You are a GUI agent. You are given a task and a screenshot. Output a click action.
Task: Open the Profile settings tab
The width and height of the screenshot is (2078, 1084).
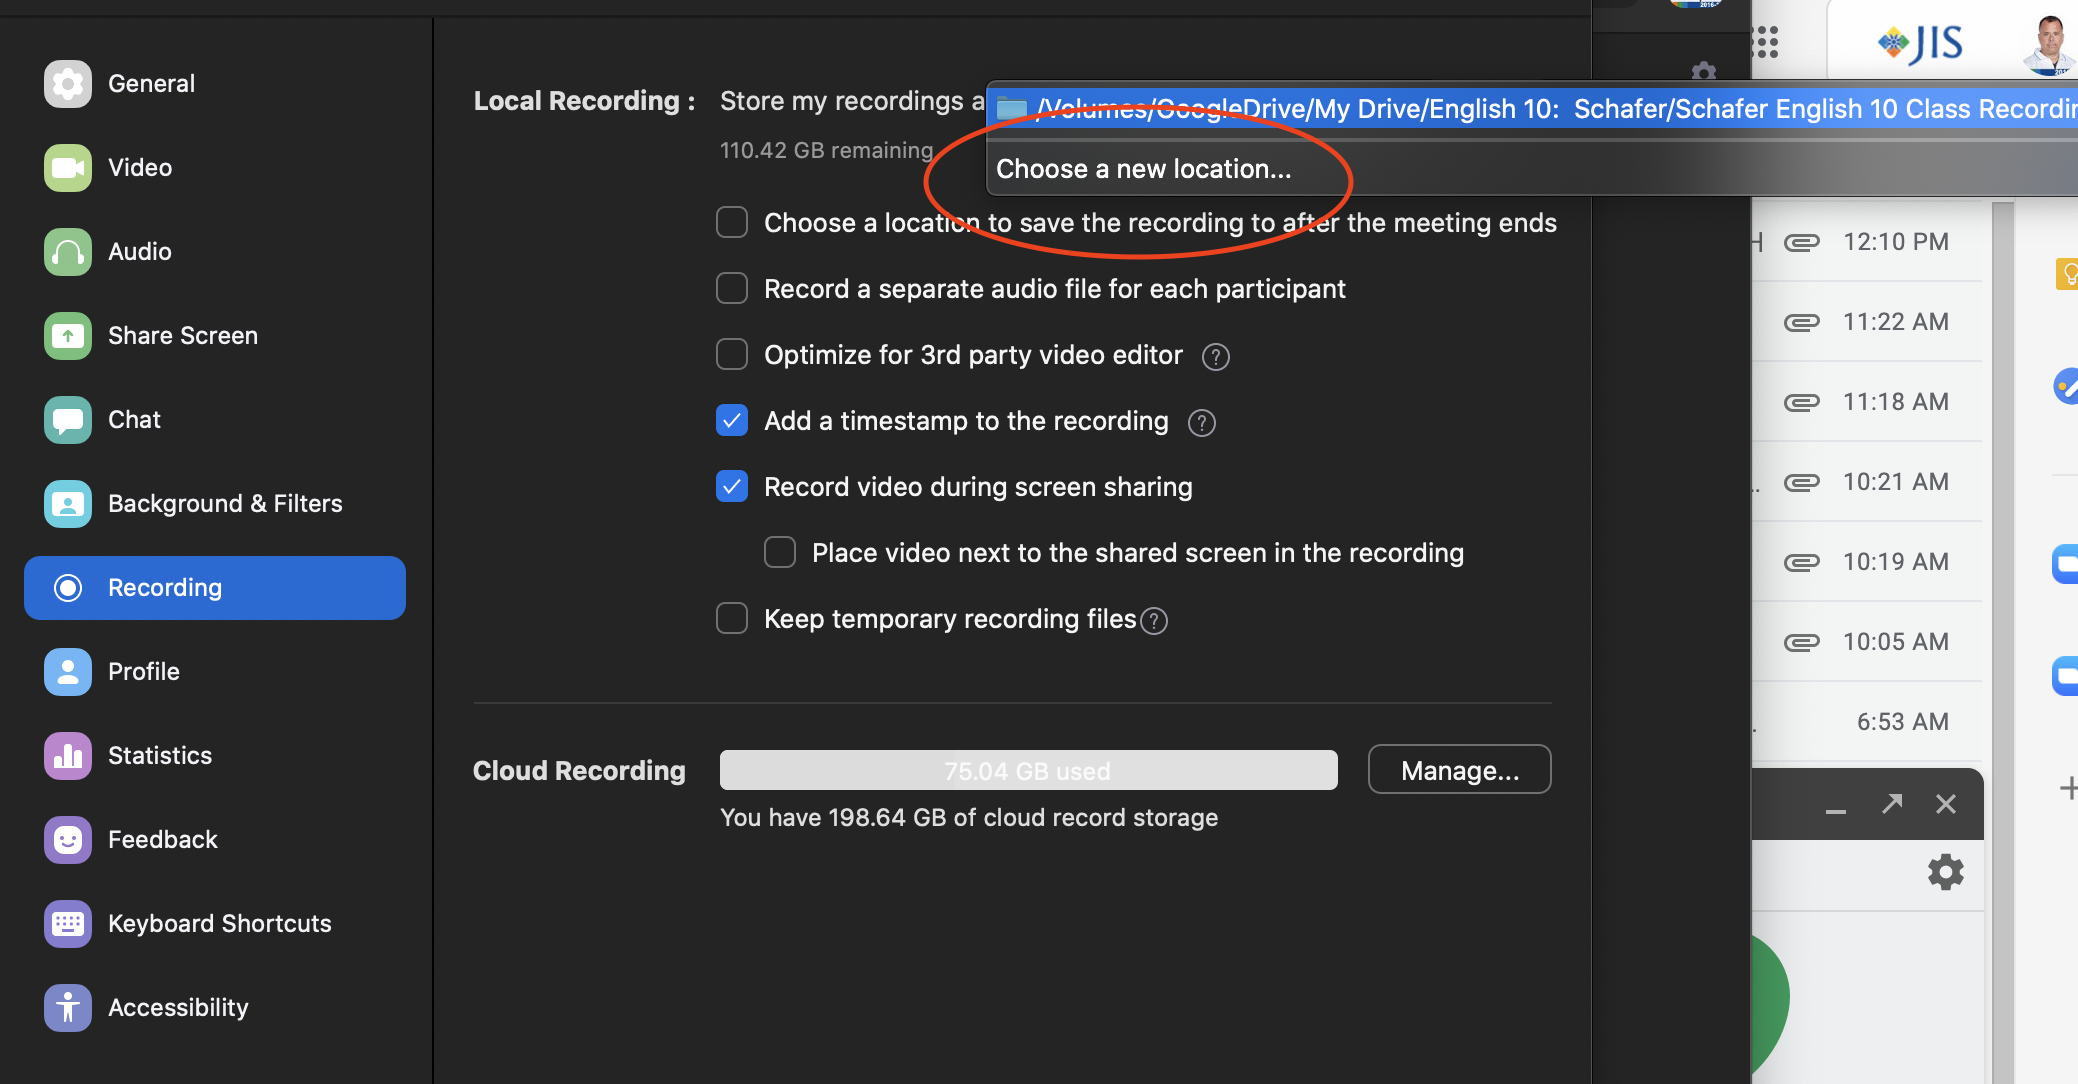coord(143,672)
